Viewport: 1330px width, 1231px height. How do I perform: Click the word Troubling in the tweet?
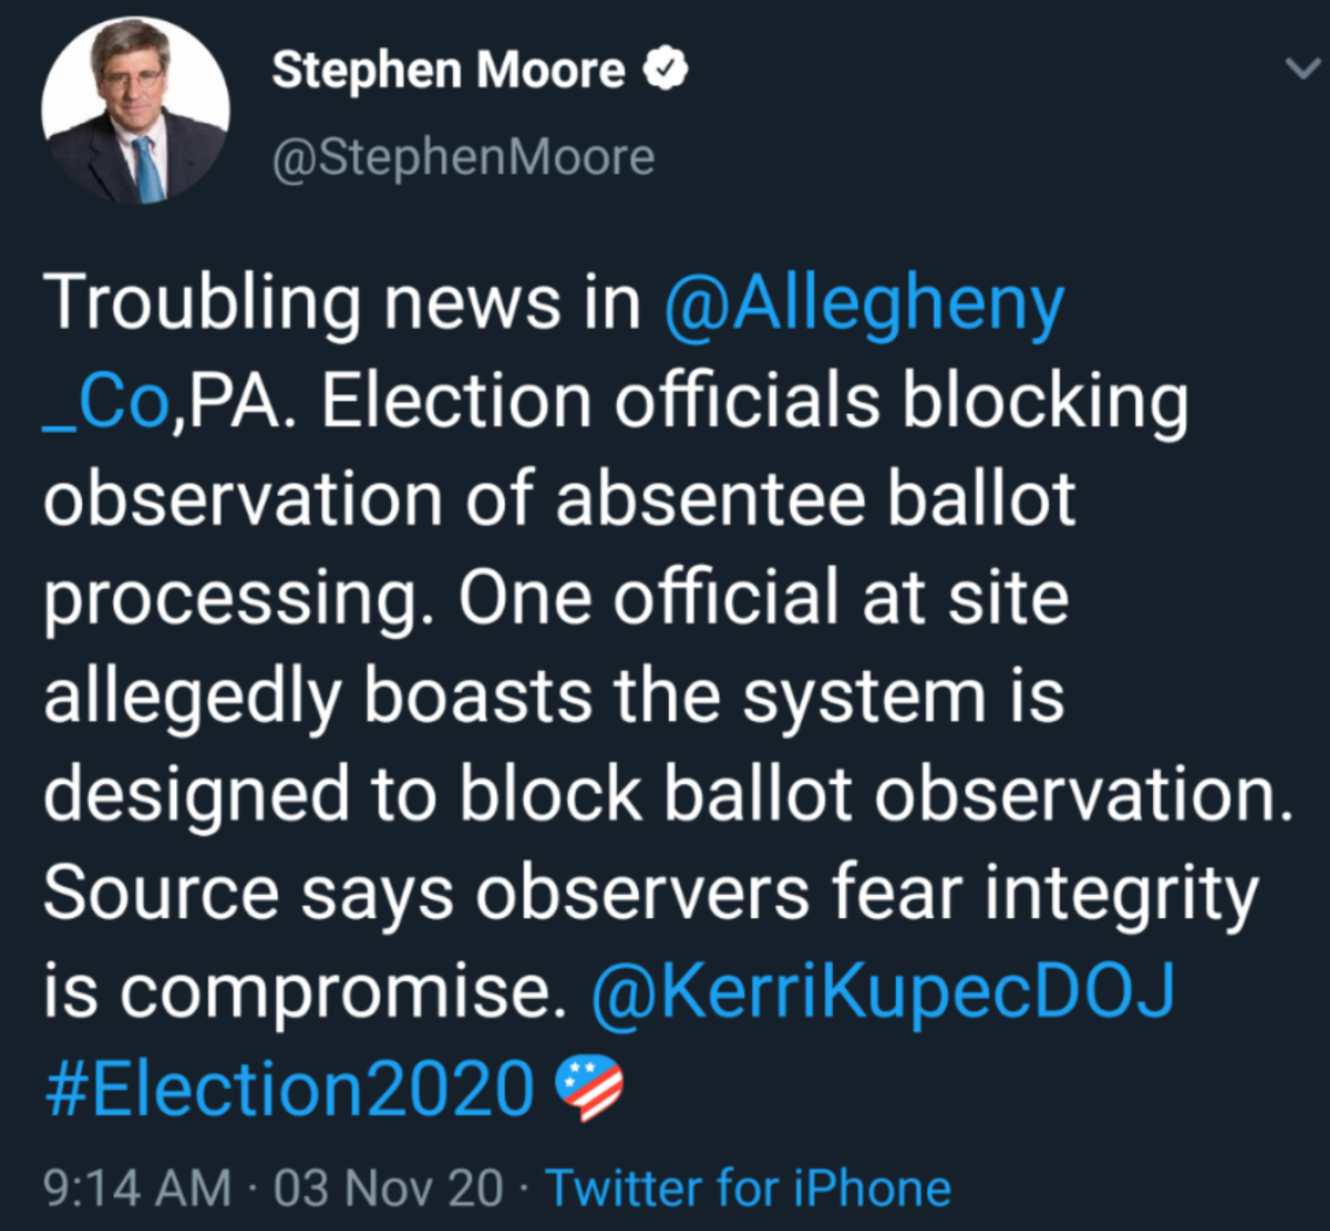coord(202,303)
